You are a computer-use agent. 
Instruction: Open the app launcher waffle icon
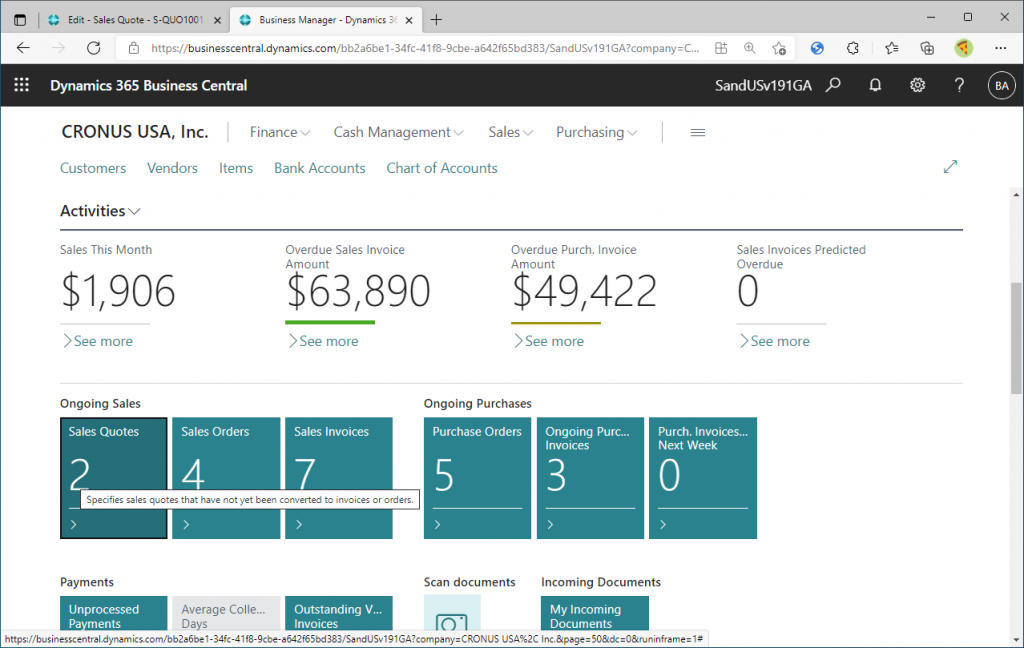22,85
